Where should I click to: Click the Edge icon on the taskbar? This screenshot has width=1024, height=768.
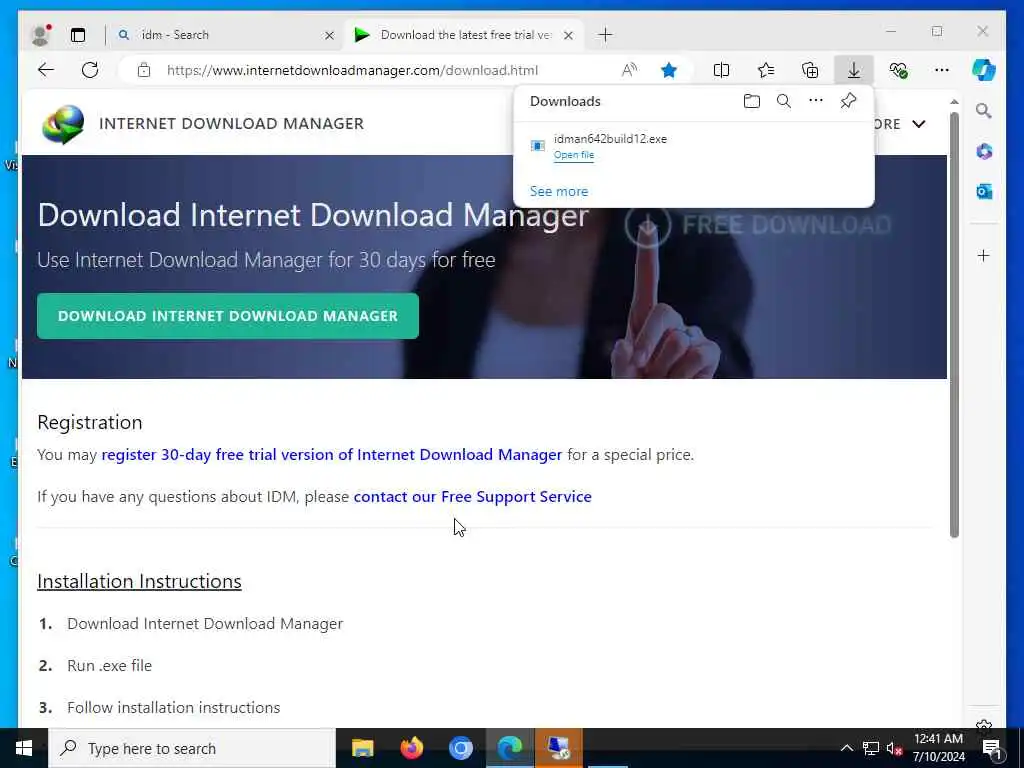[x=509, y=748]
